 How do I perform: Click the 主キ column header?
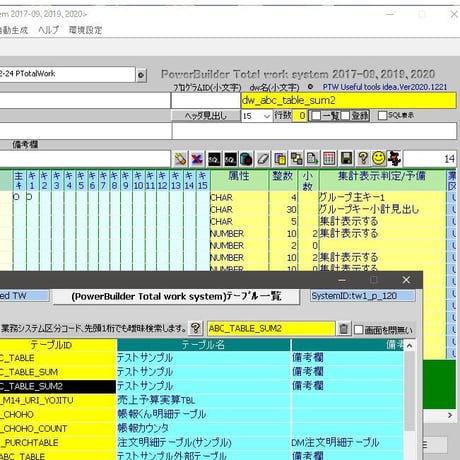tap(19, 180)
